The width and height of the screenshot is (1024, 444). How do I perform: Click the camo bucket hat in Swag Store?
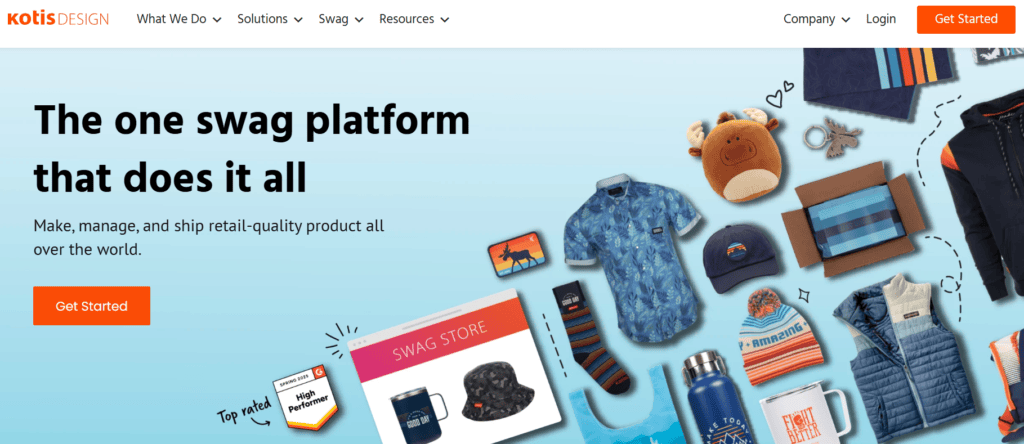point(498,392)
